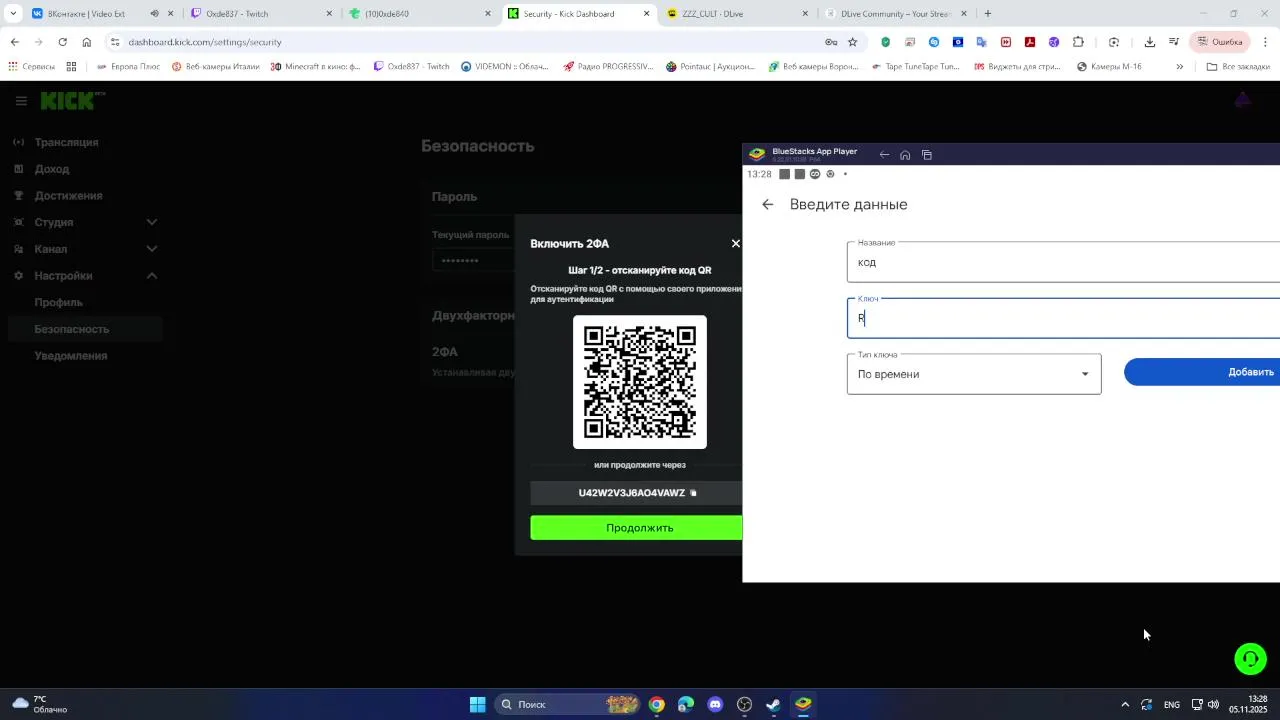1280x720 pixels.
Task: Open the Kick hamburger menu
Action: 21,101
